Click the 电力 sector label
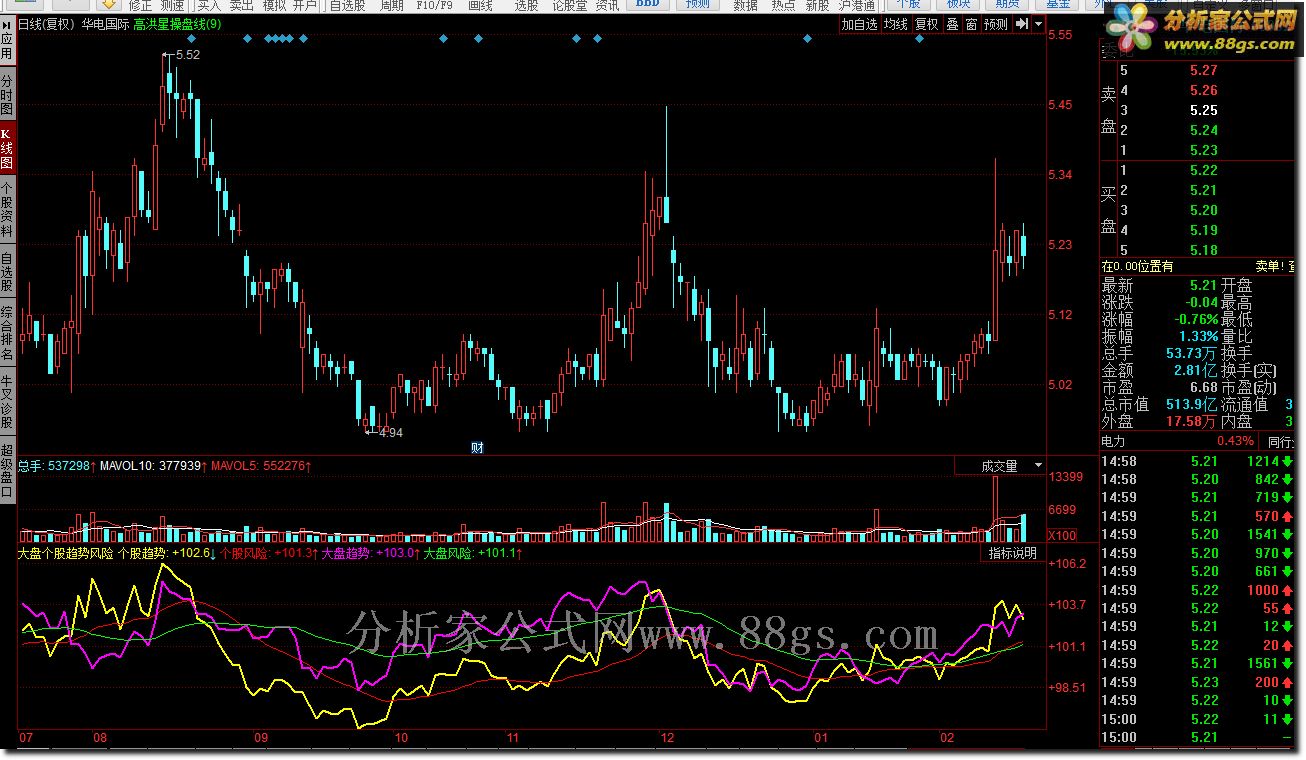 pyautogui.click(x=1113, y=441)
